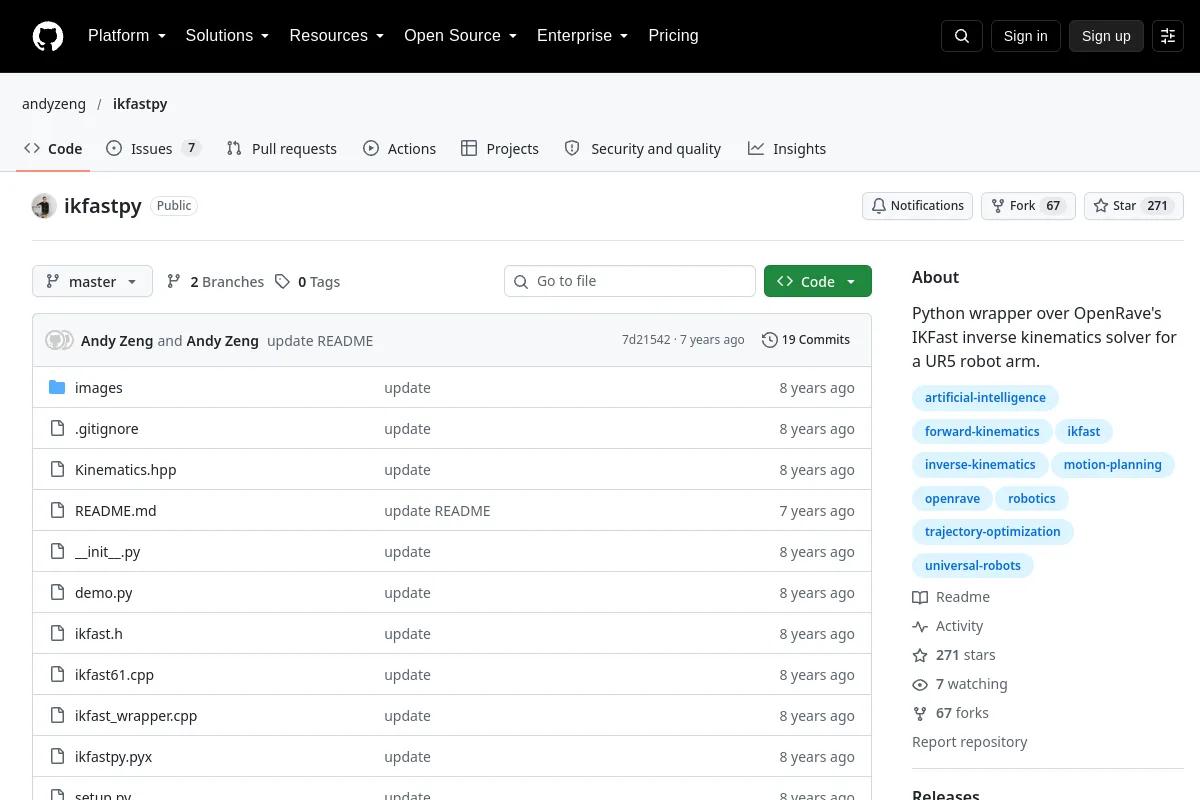The width and height of the screenshot is (1200, 800).
Task: Click the .gitignore file icon
Action: point(57,429)
